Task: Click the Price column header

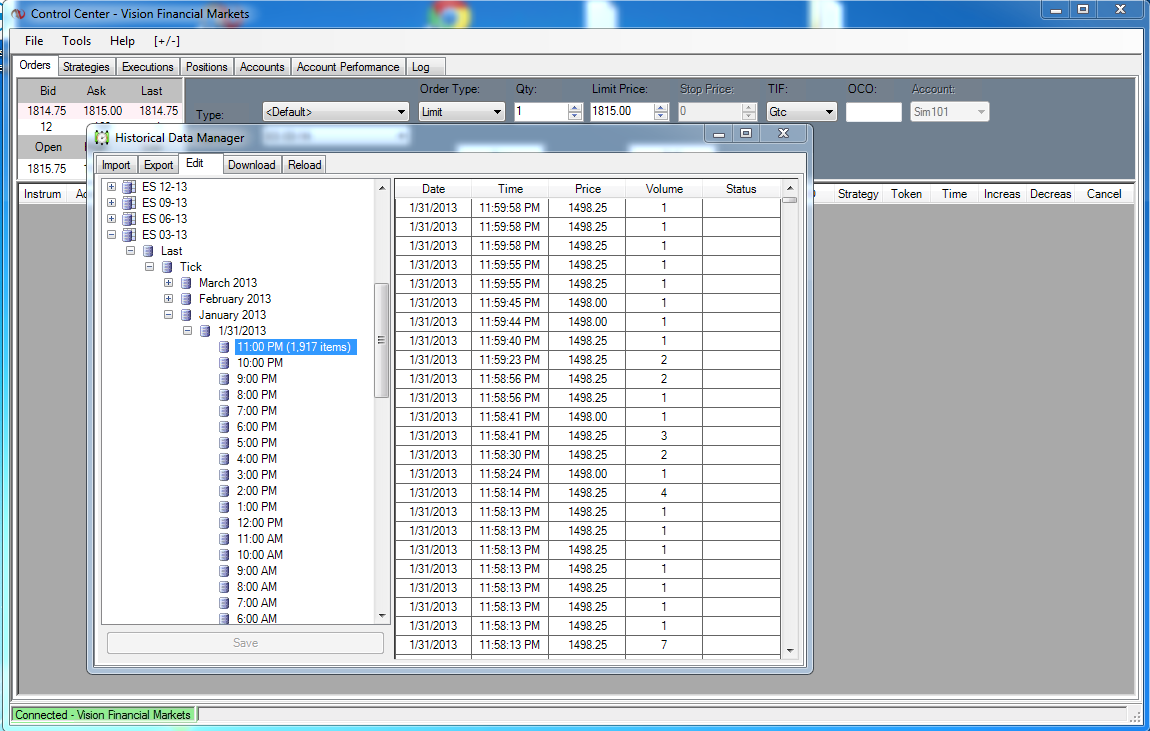Action: pyautogui.click(x=587, y=189)
